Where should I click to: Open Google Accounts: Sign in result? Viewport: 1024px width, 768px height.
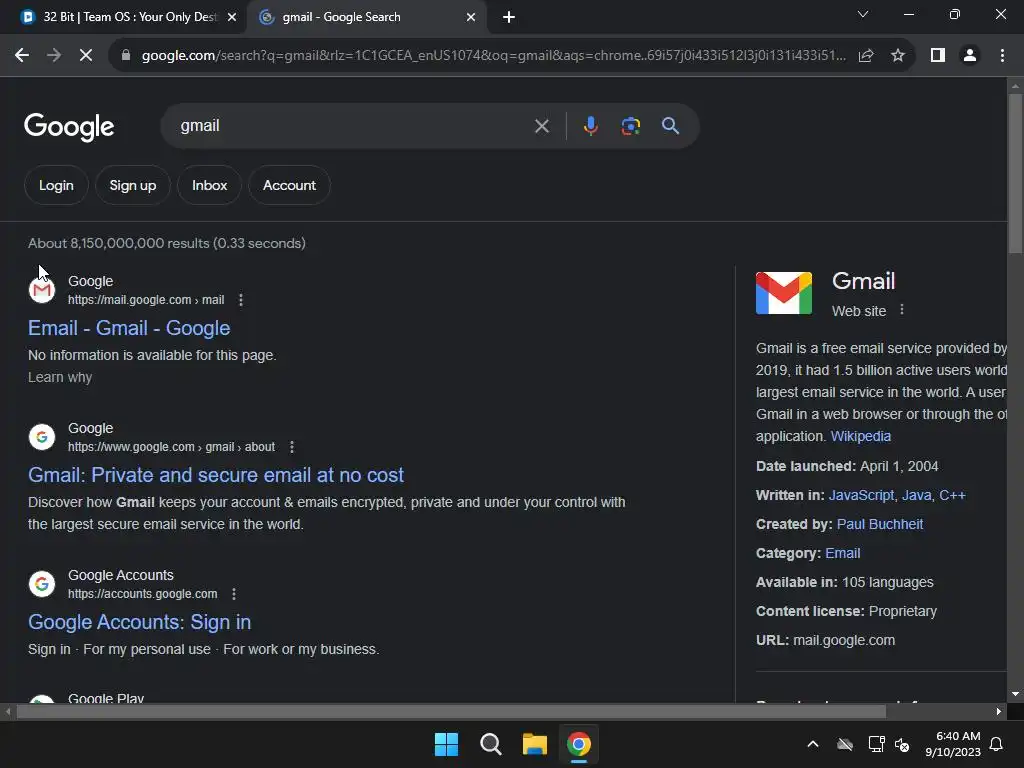pyautogui.click(x=139, y=622)
